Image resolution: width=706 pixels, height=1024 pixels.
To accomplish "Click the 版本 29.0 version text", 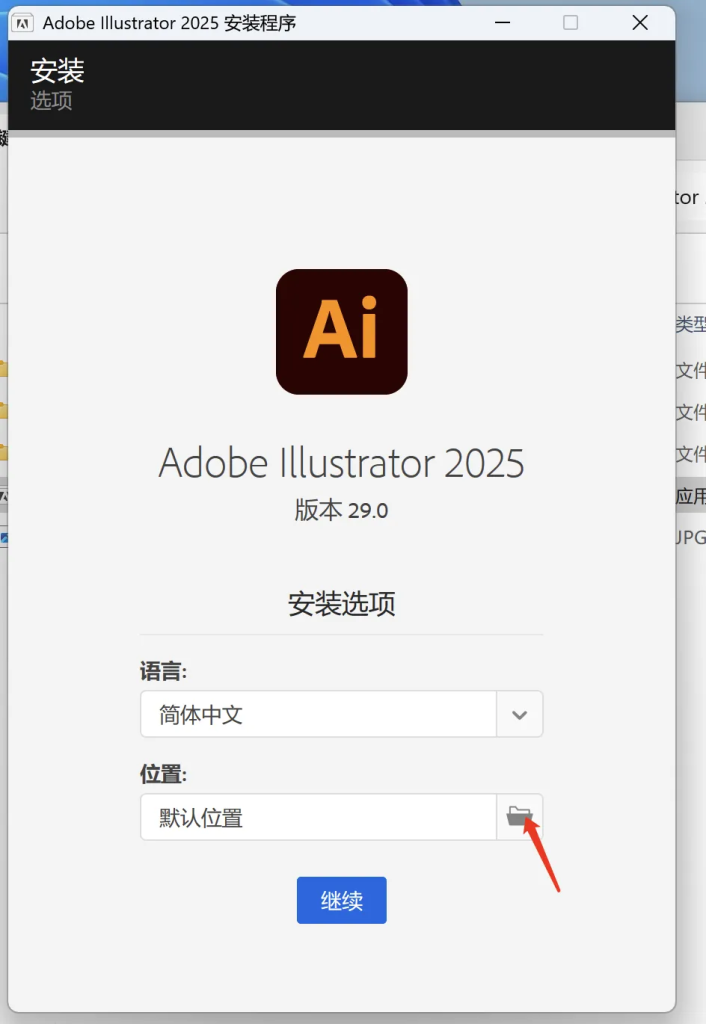I will coord(342,510).
